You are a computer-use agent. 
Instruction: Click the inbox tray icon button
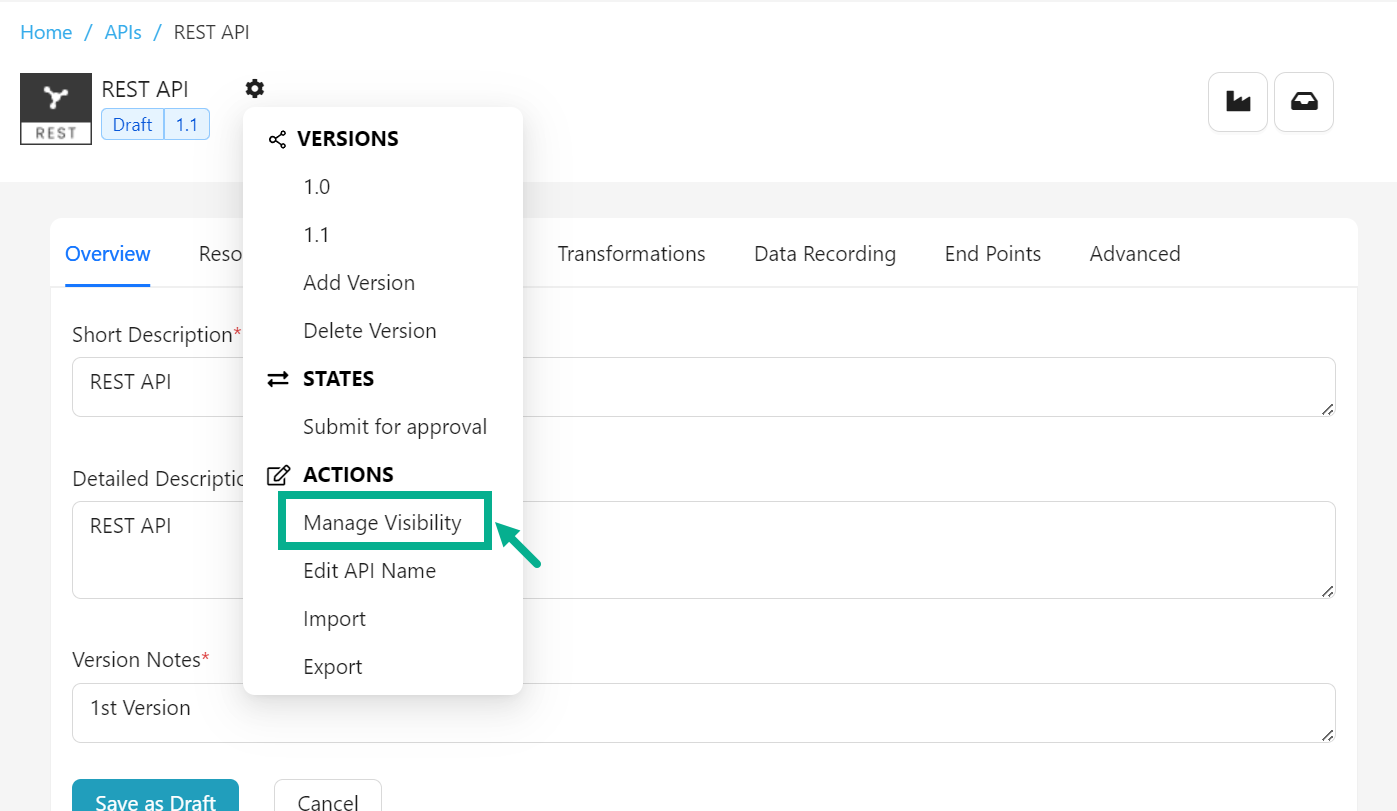click(1304, 102)
